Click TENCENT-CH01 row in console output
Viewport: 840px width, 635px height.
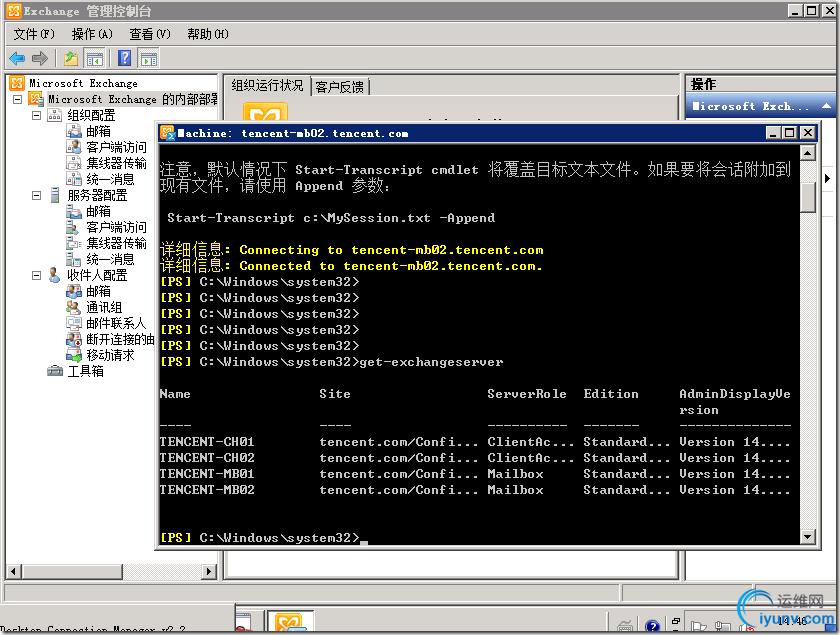pos(475,442)
